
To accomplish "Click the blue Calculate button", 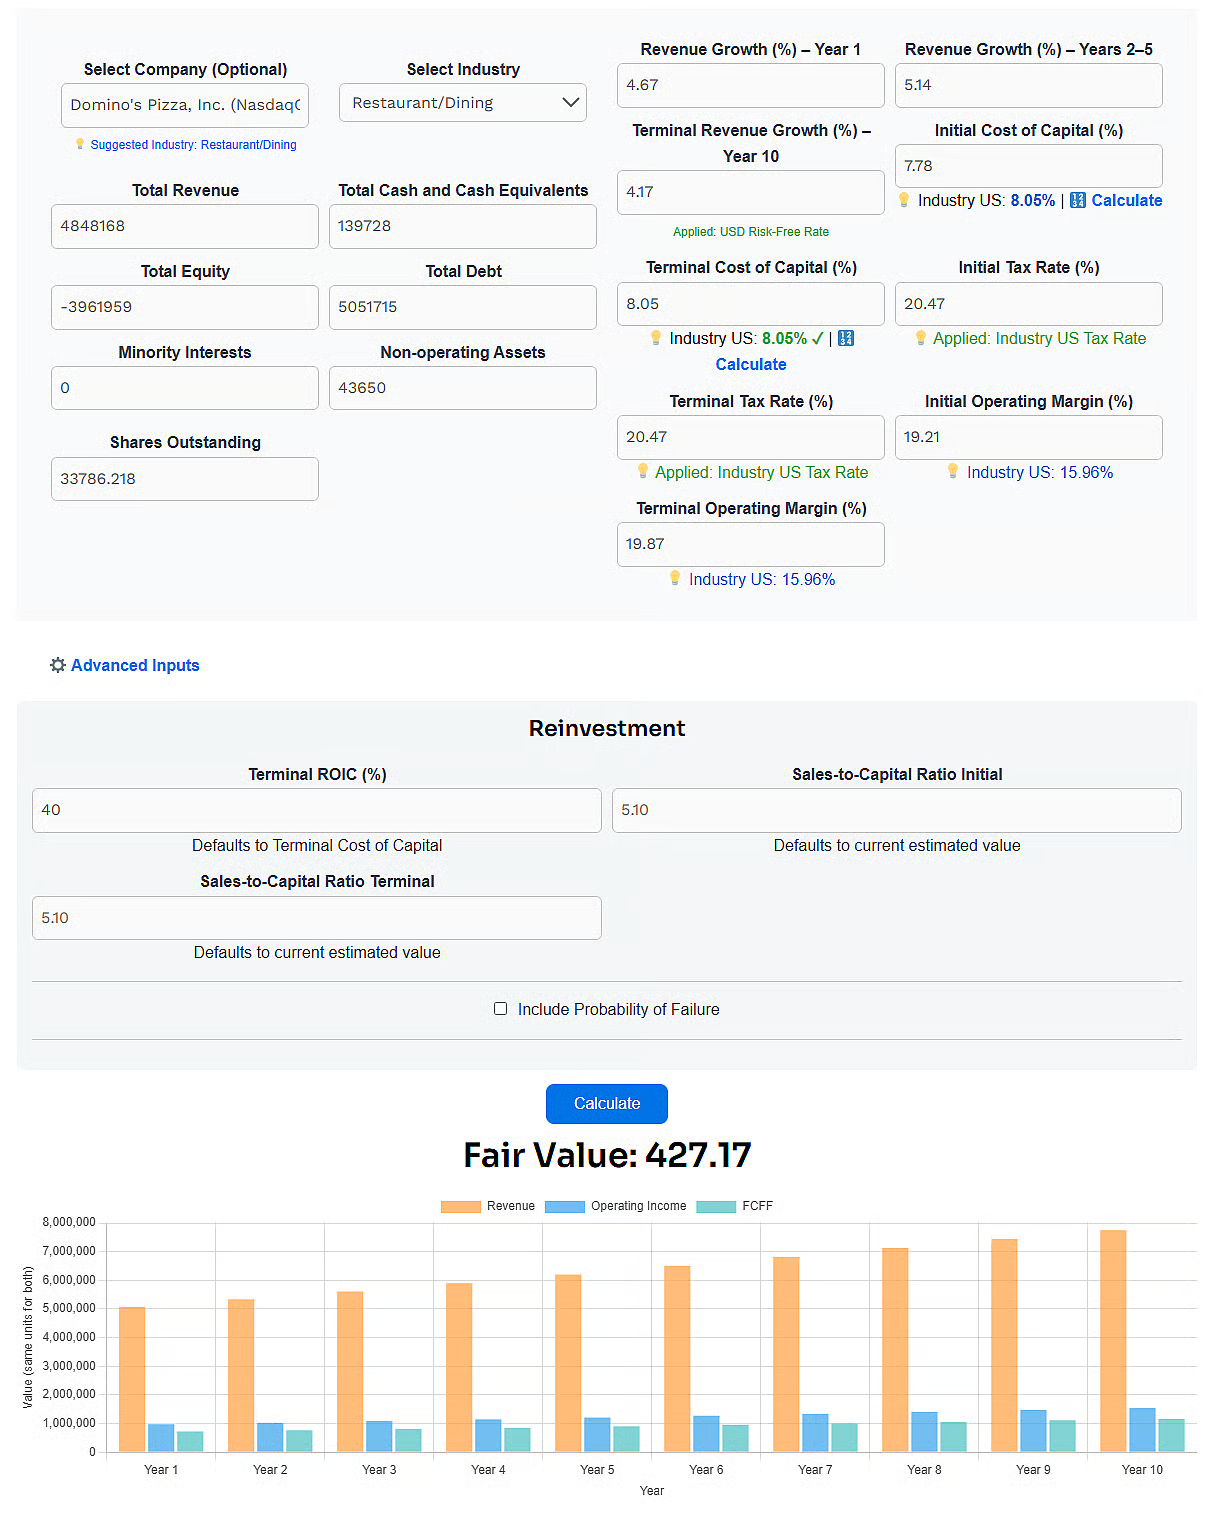I will 606,1103.
